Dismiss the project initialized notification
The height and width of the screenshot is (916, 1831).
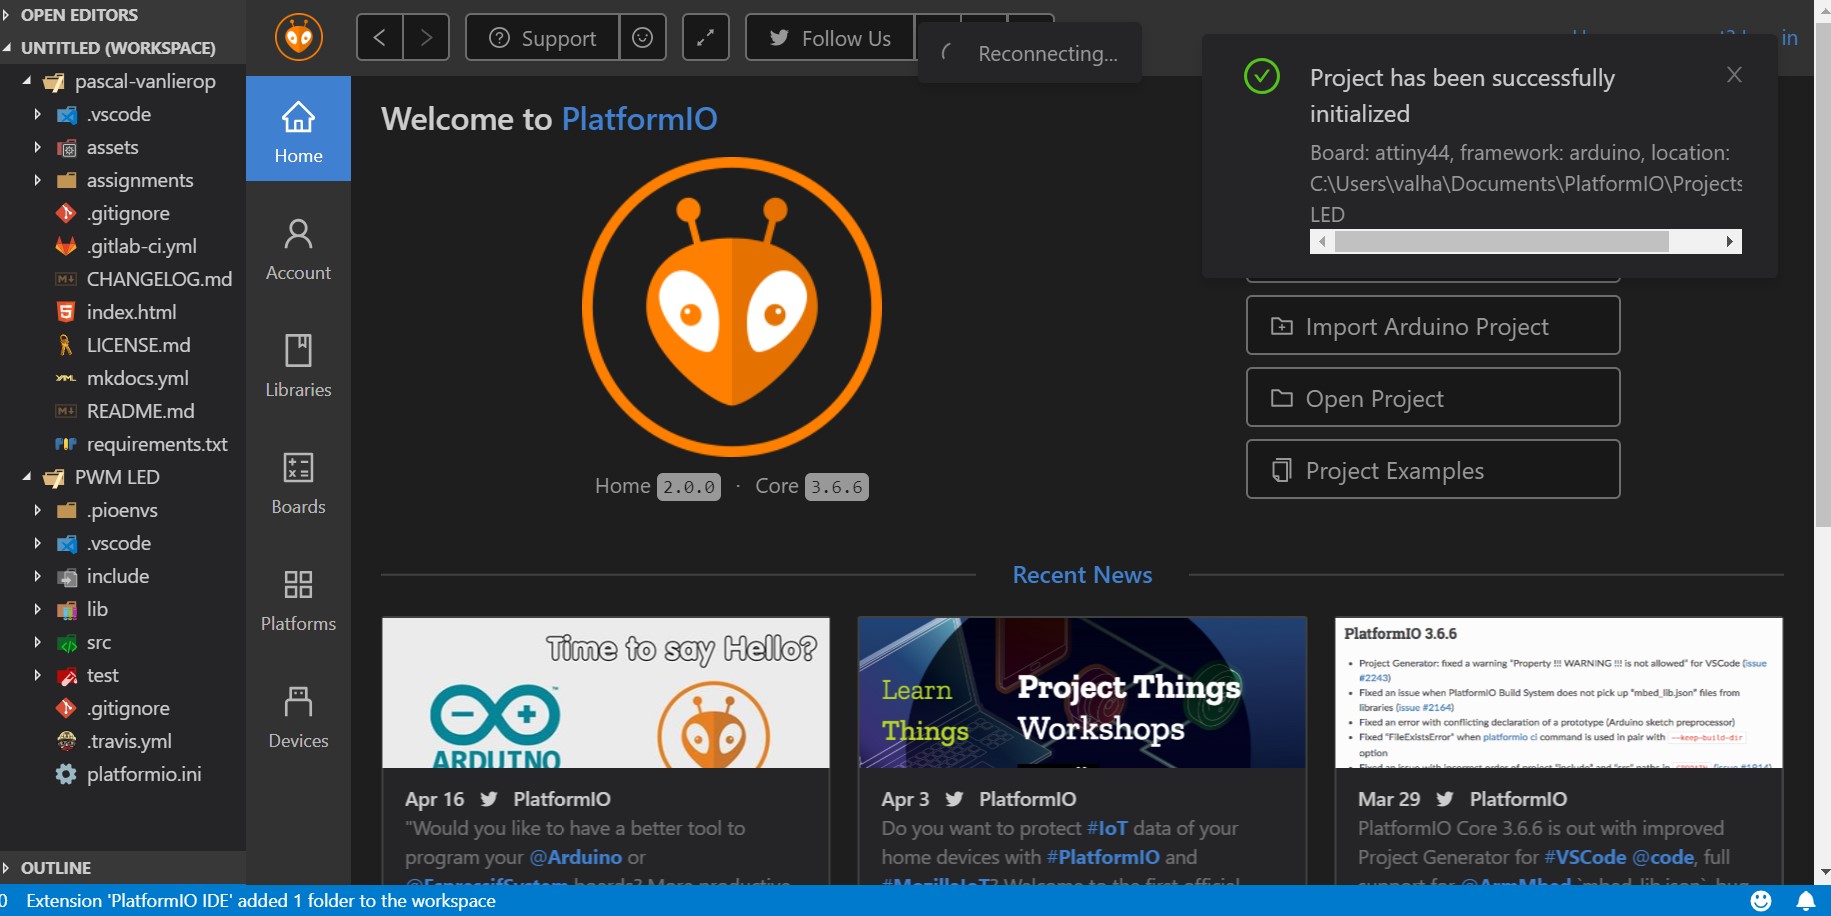1734,75
